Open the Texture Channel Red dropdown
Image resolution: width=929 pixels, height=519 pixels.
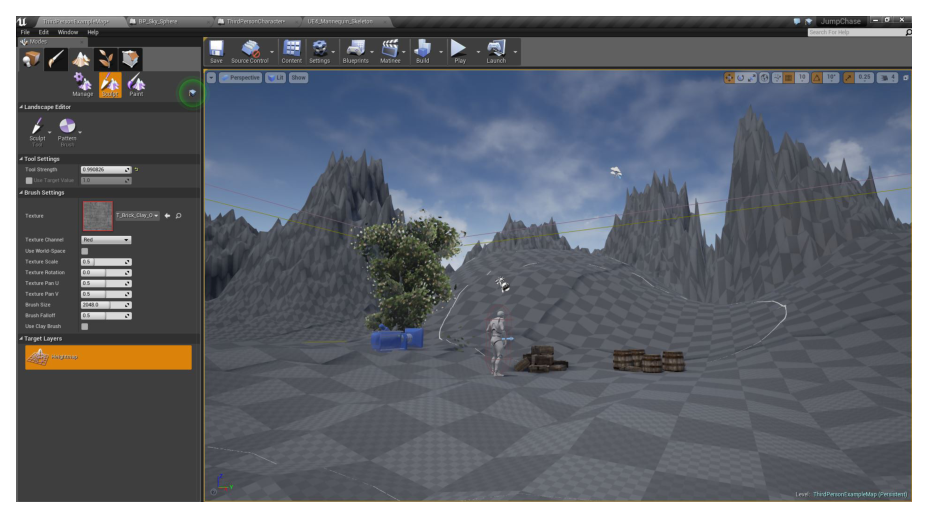105,240
